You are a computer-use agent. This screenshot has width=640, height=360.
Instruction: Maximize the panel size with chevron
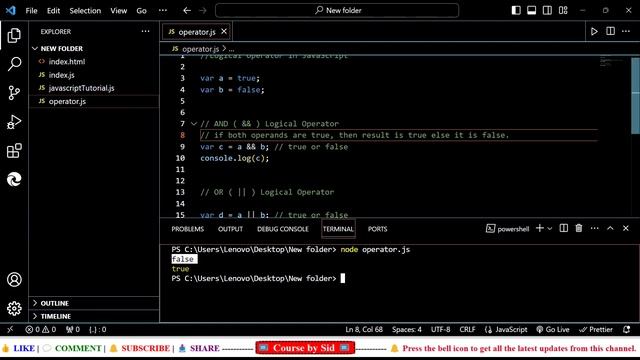pyautogui.click(x=610, y=229)
